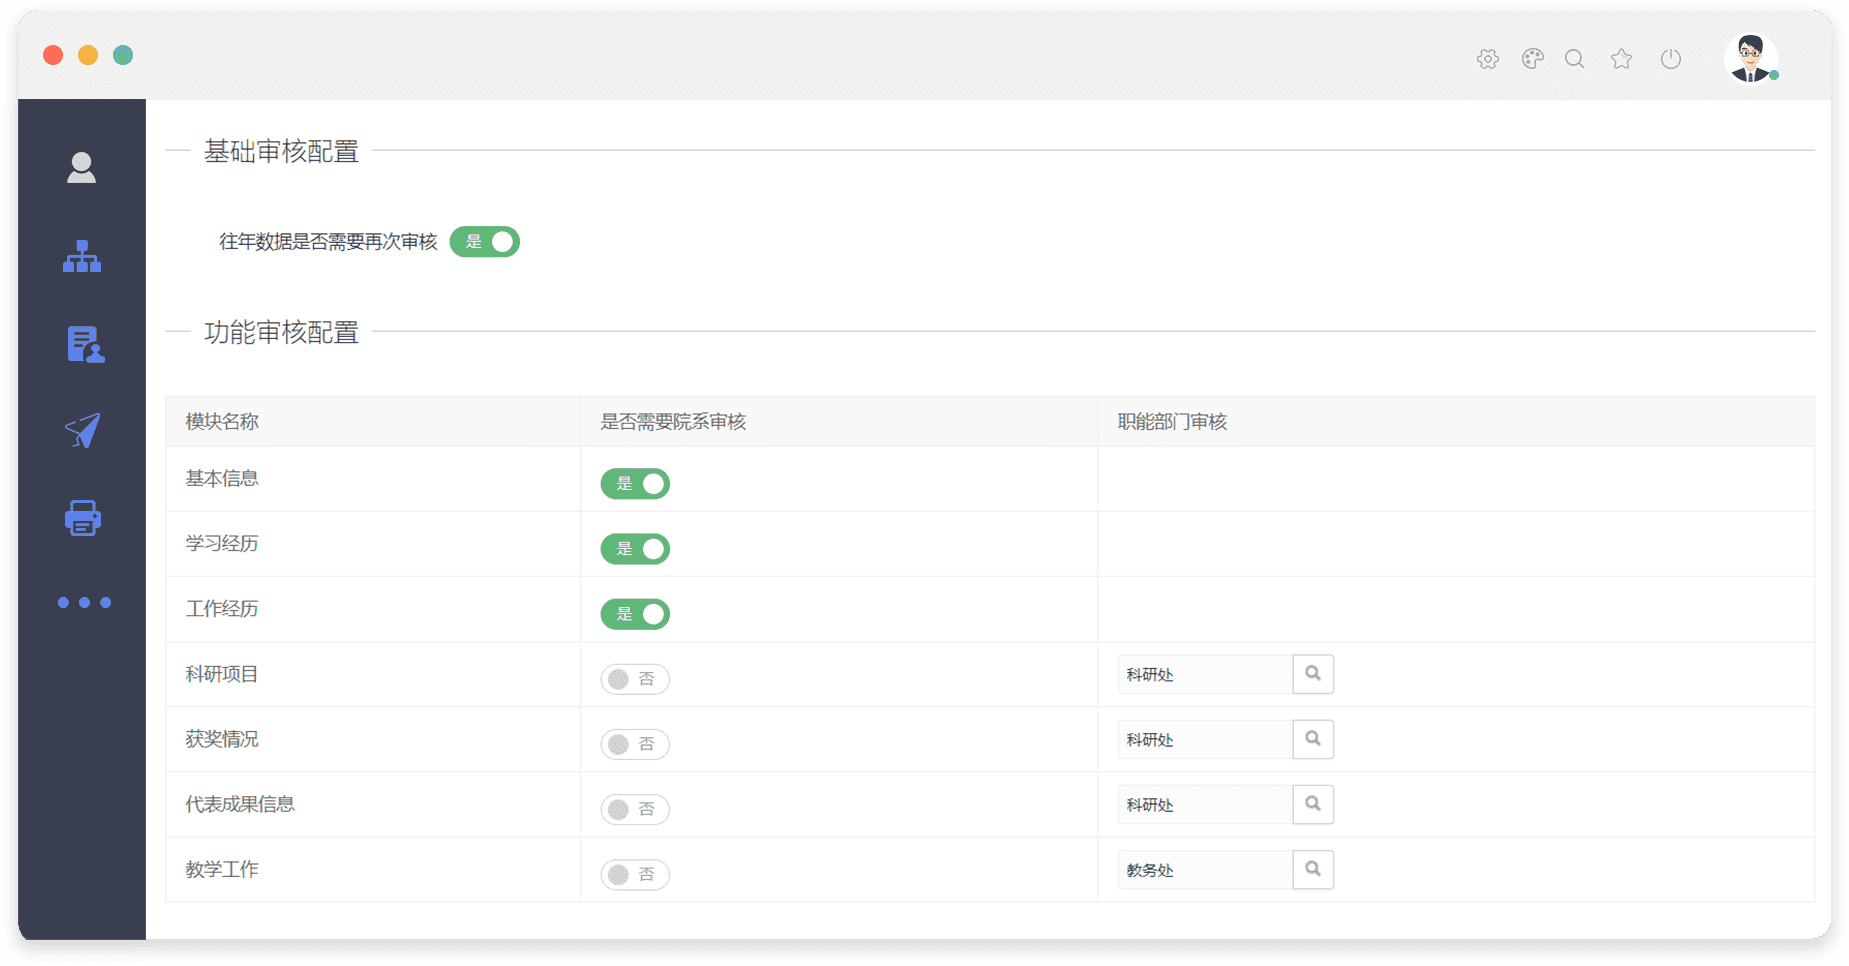This screenshot has width=1849, height=966.
Task: Click the power logout icon
Action: 1671,59
